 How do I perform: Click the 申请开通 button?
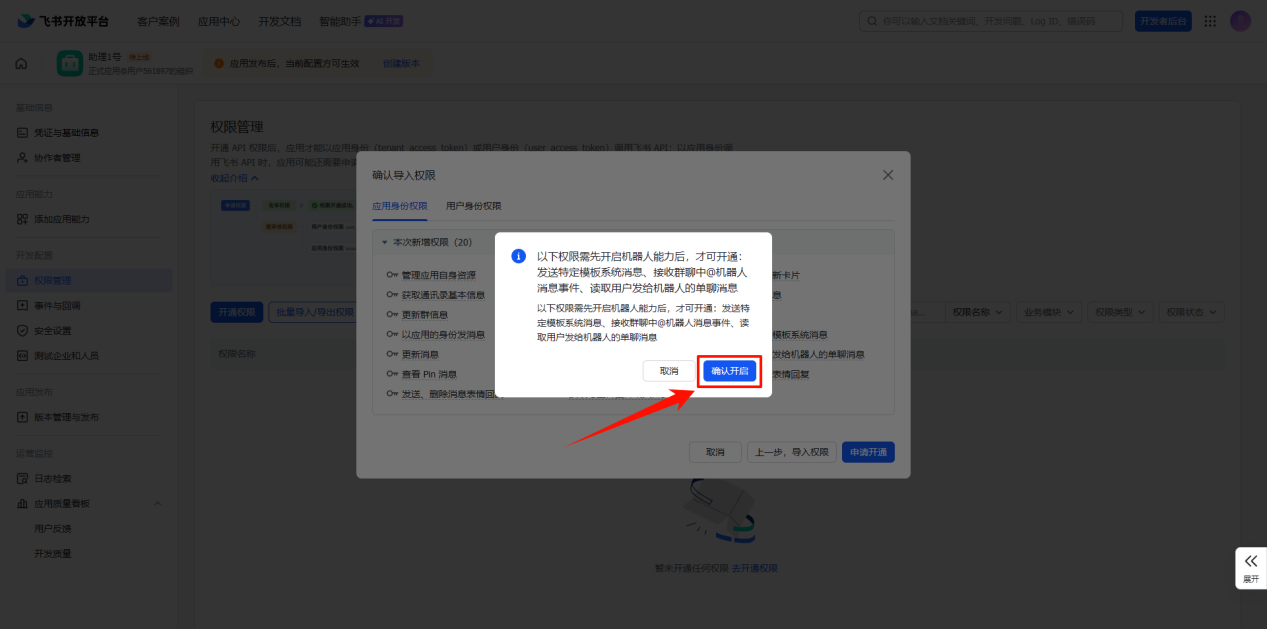[867, 452]
